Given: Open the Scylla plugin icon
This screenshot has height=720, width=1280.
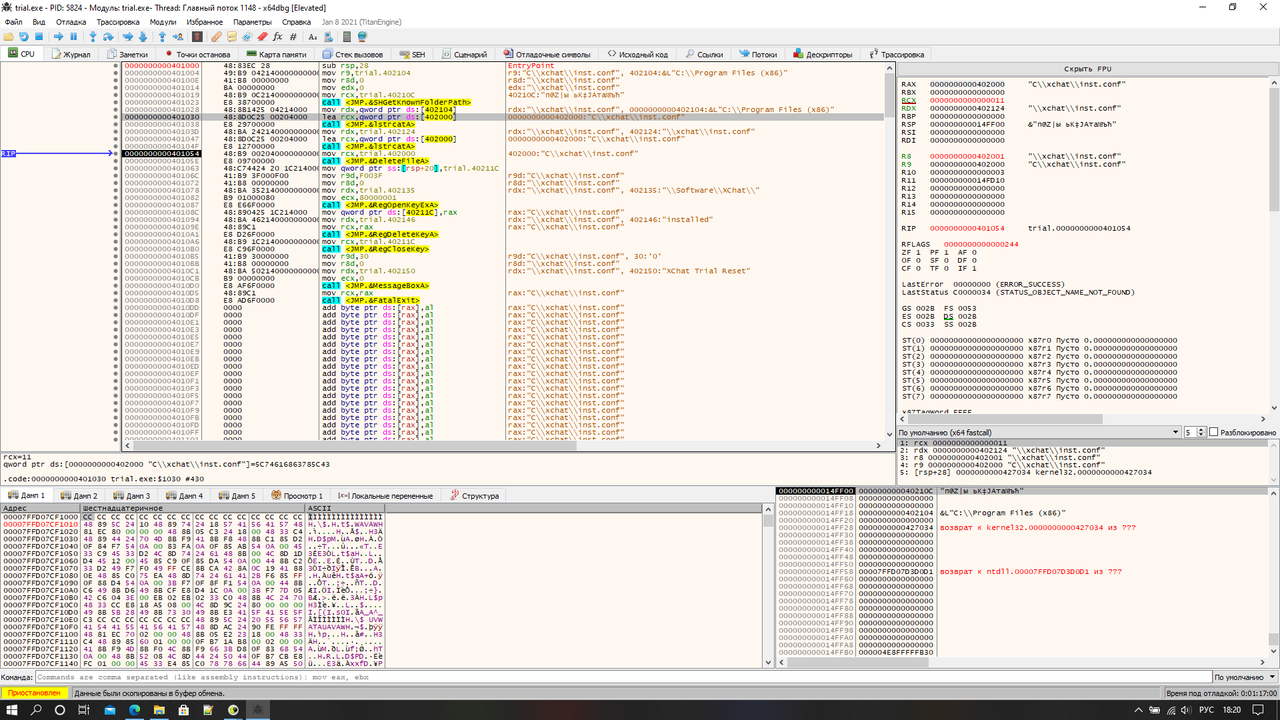Looking at the screenshot, I should pyautogui.click(x=197, y=36).
